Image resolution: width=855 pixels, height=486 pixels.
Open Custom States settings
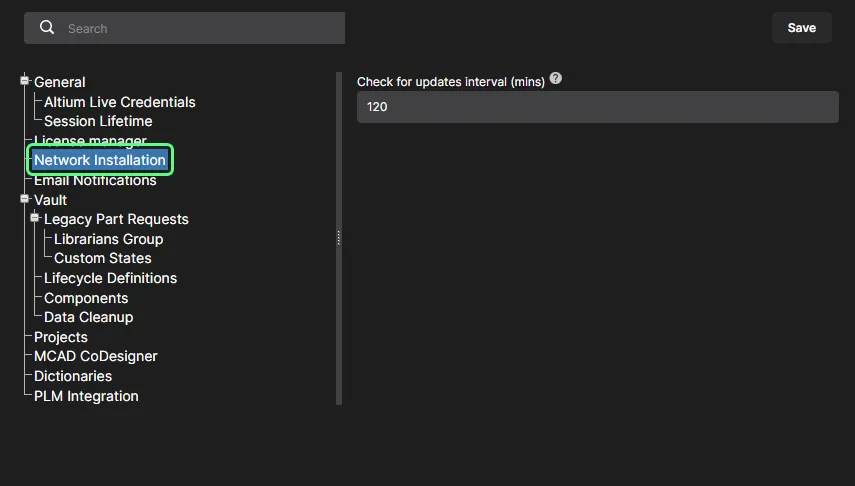(x=102, y=258)
